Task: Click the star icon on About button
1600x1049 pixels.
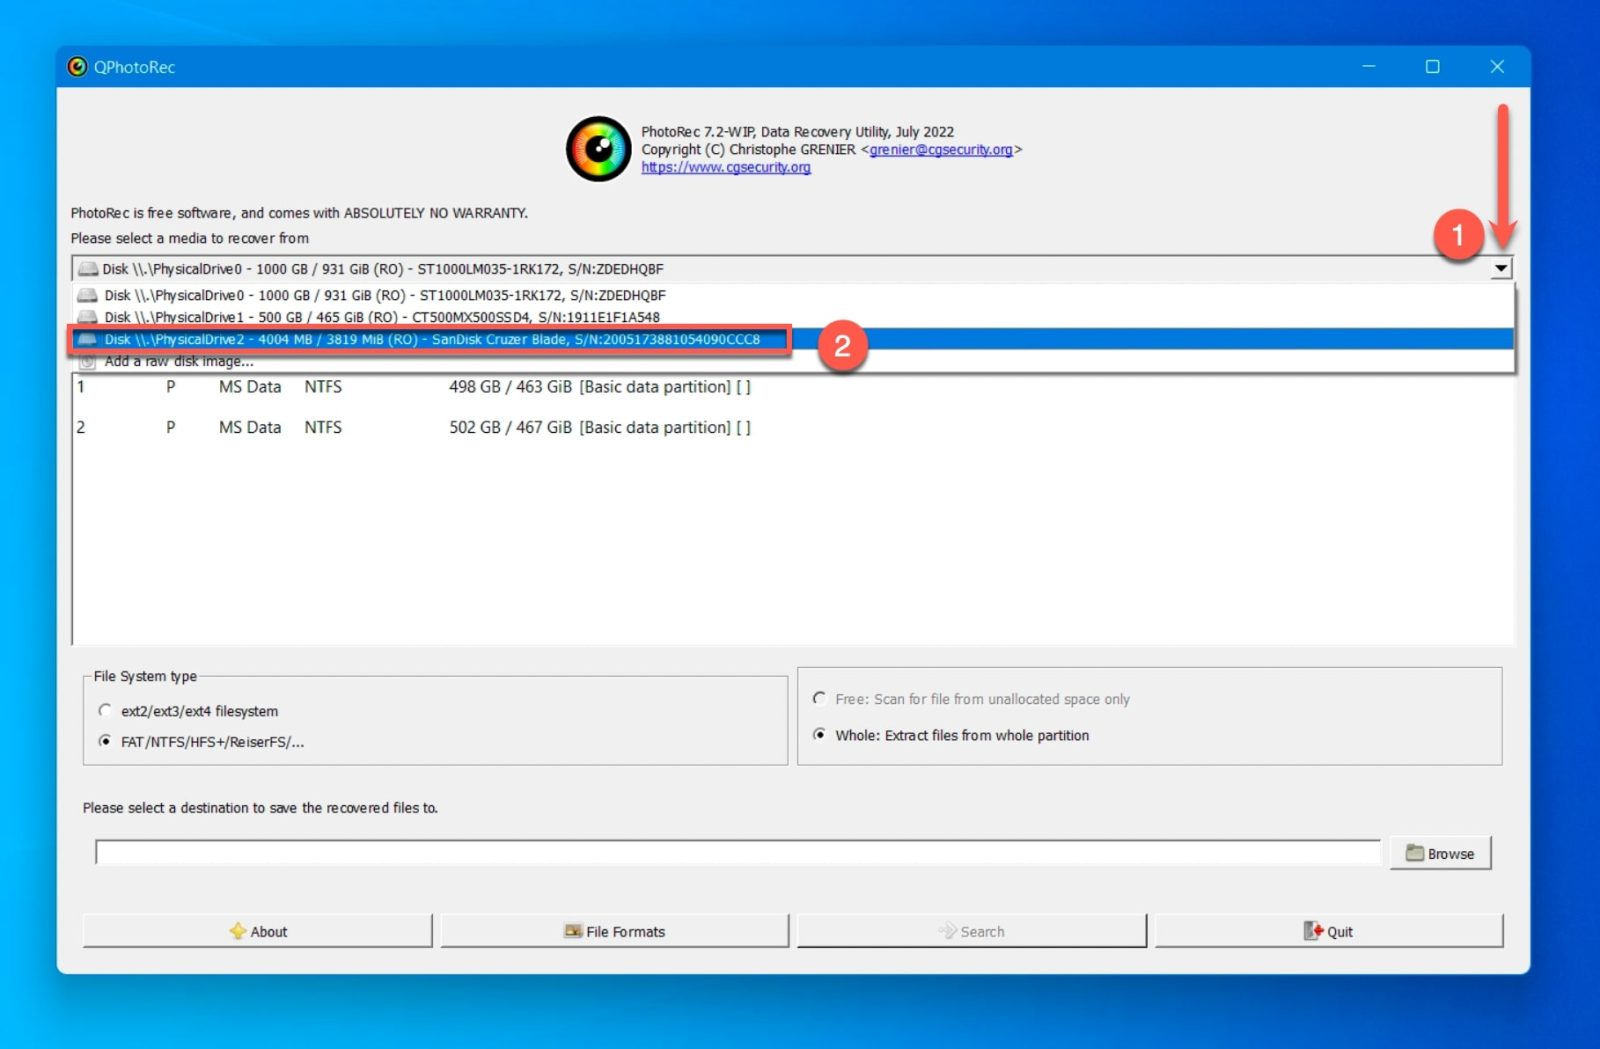Action: [x=237, y=931]
